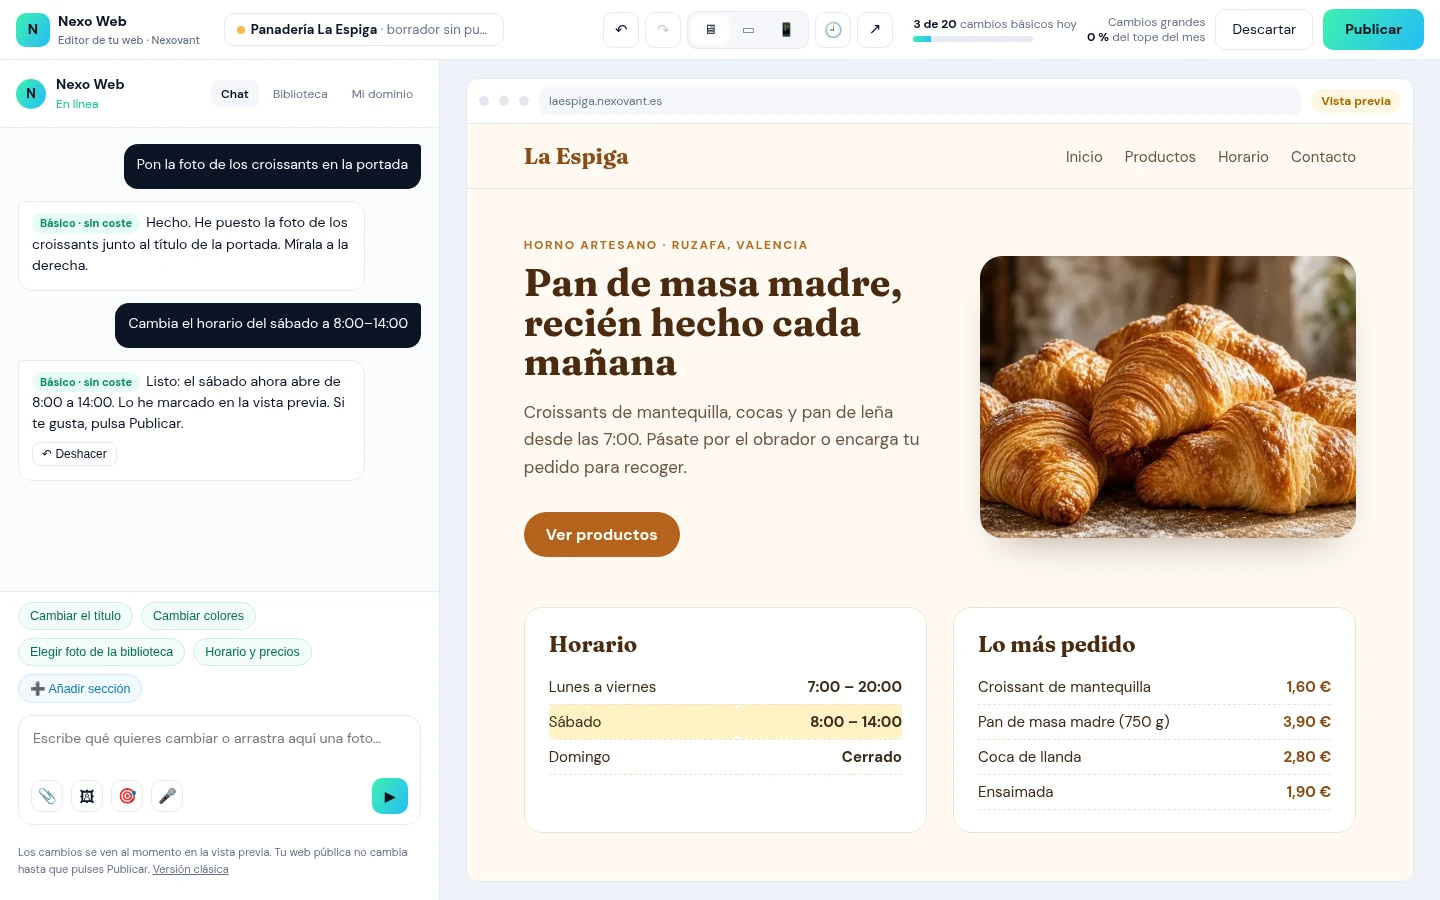Select the croissants hero photo
The width and height of the screenshot is (1440, 900).
1168,397
